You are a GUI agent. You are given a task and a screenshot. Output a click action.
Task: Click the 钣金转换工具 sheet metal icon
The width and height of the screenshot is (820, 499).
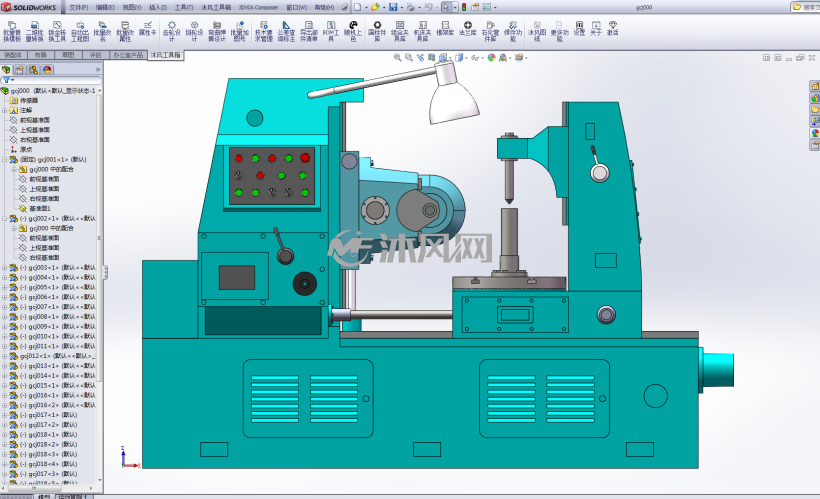(57, 31)
